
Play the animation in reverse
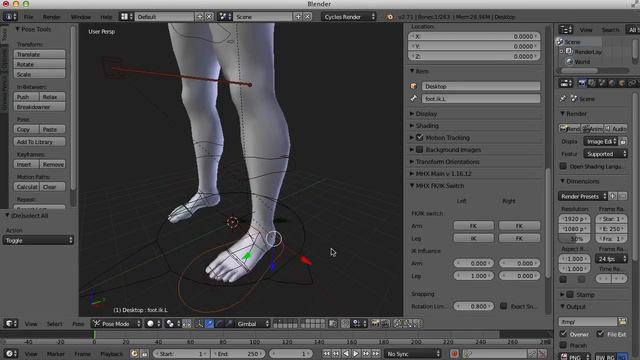point(346,353)
